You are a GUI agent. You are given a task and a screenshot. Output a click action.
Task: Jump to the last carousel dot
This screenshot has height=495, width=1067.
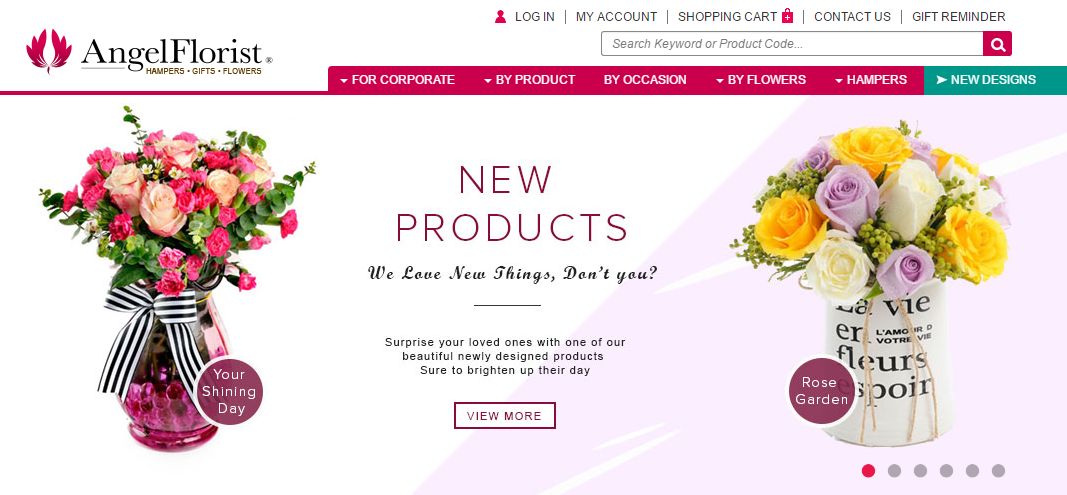(998, 470)
